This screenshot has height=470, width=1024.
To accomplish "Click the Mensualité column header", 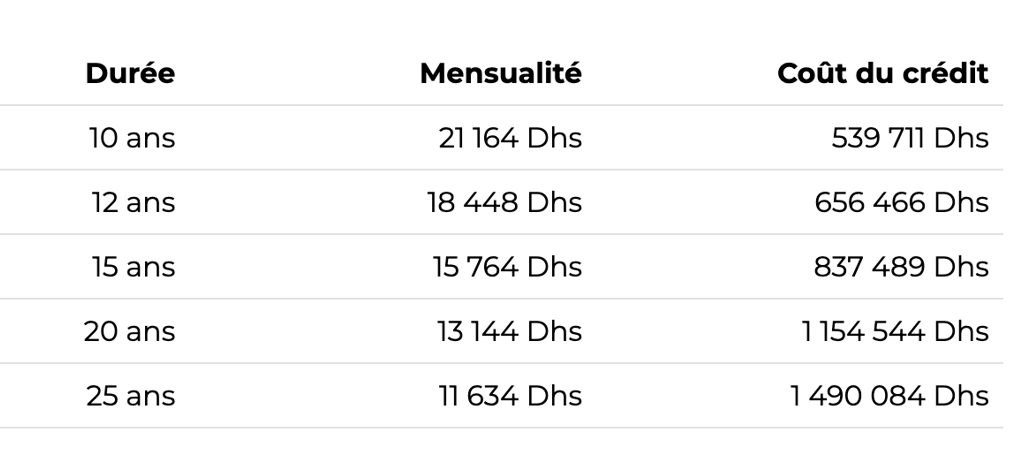I will click(x=500, y=73).
